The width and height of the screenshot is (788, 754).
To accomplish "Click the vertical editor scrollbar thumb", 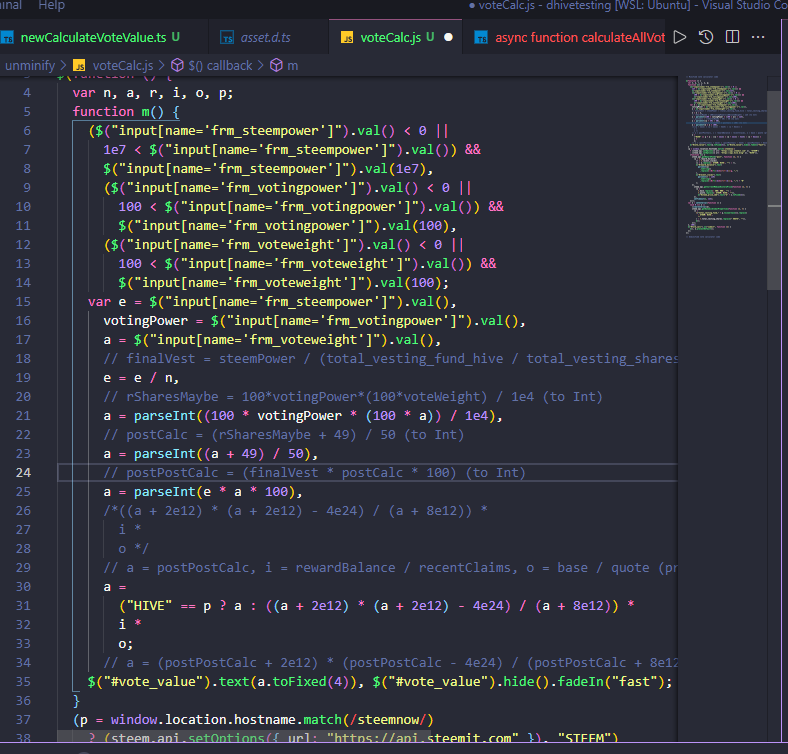I will (x=774, y=191).
